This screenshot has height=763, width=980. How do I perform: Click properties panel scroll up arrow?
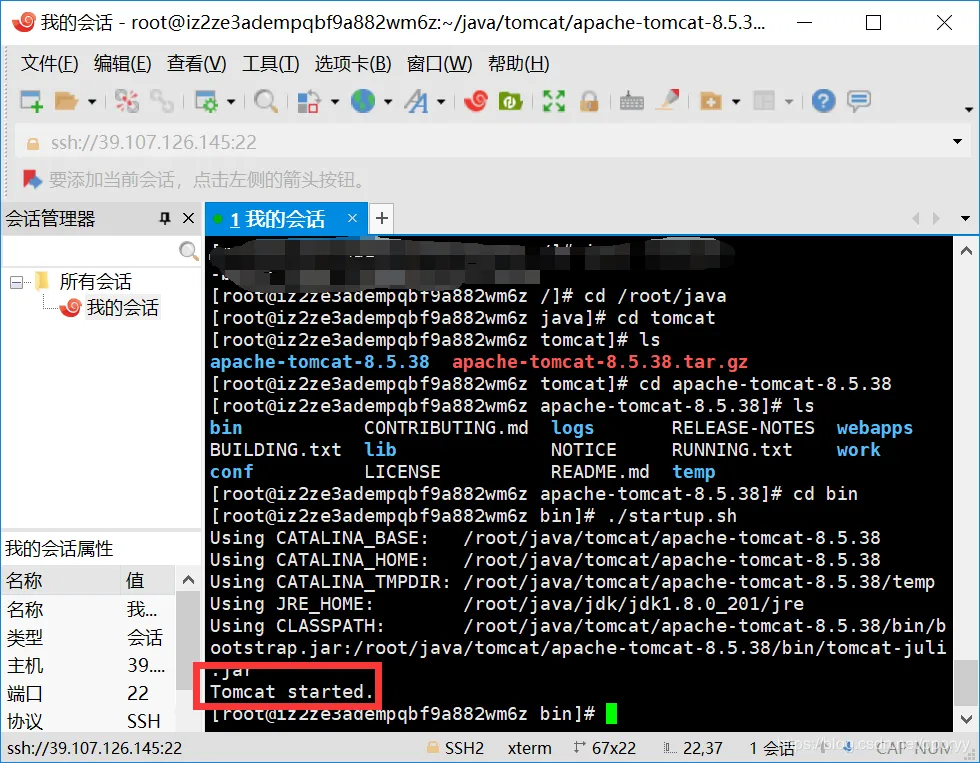coord(188,580)
